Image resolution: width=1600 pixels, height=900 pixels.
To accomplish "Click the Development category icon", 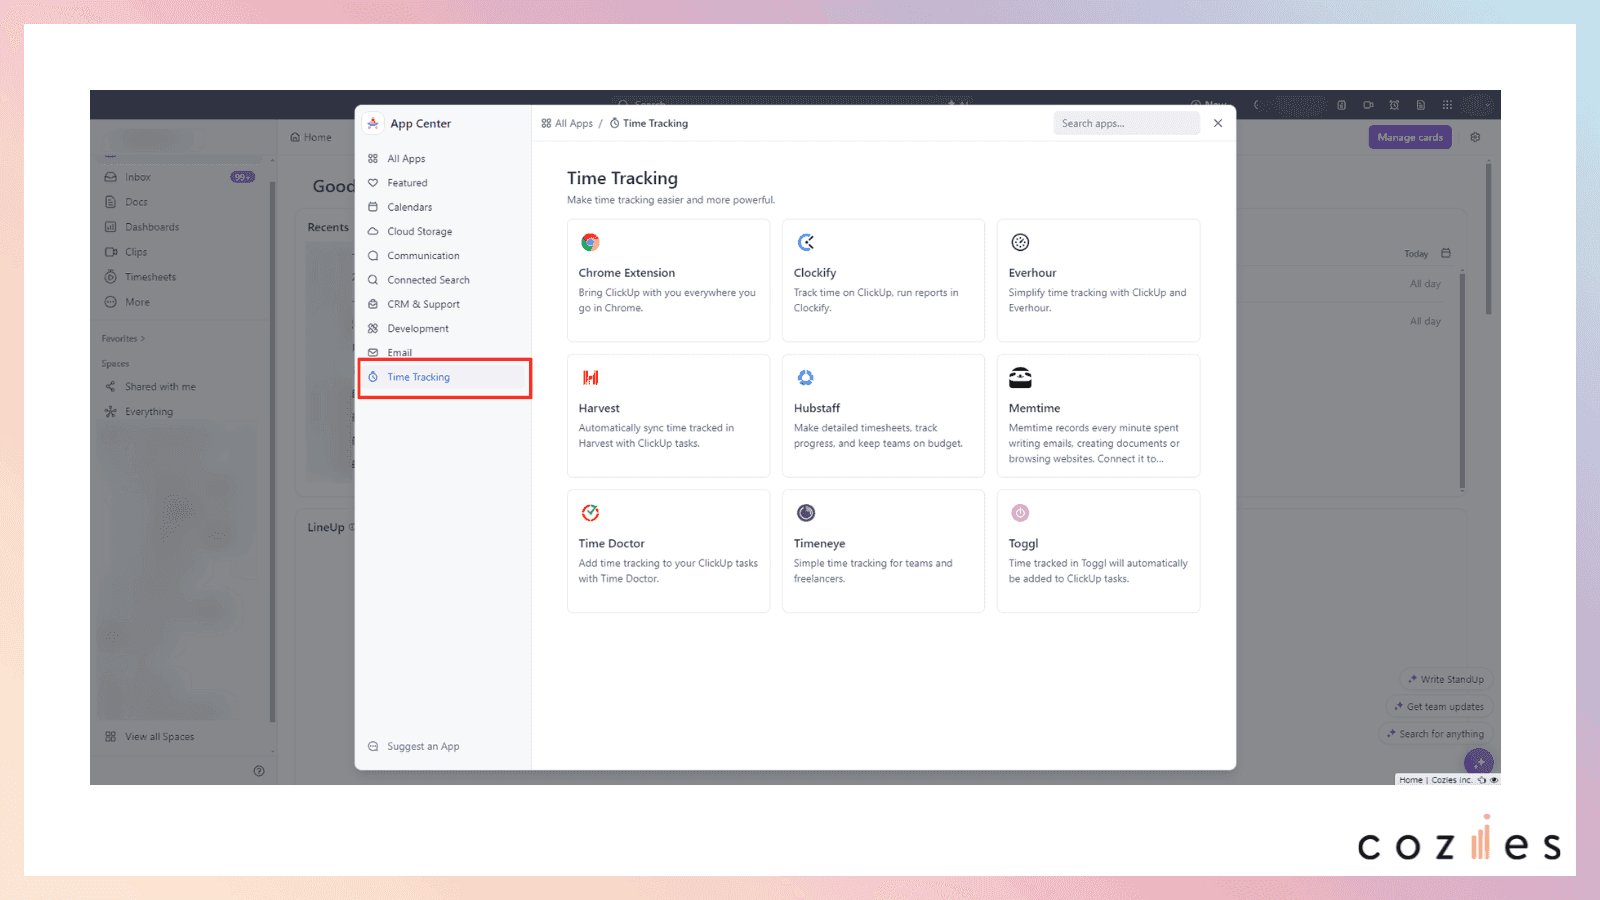I will pos(373,328).
